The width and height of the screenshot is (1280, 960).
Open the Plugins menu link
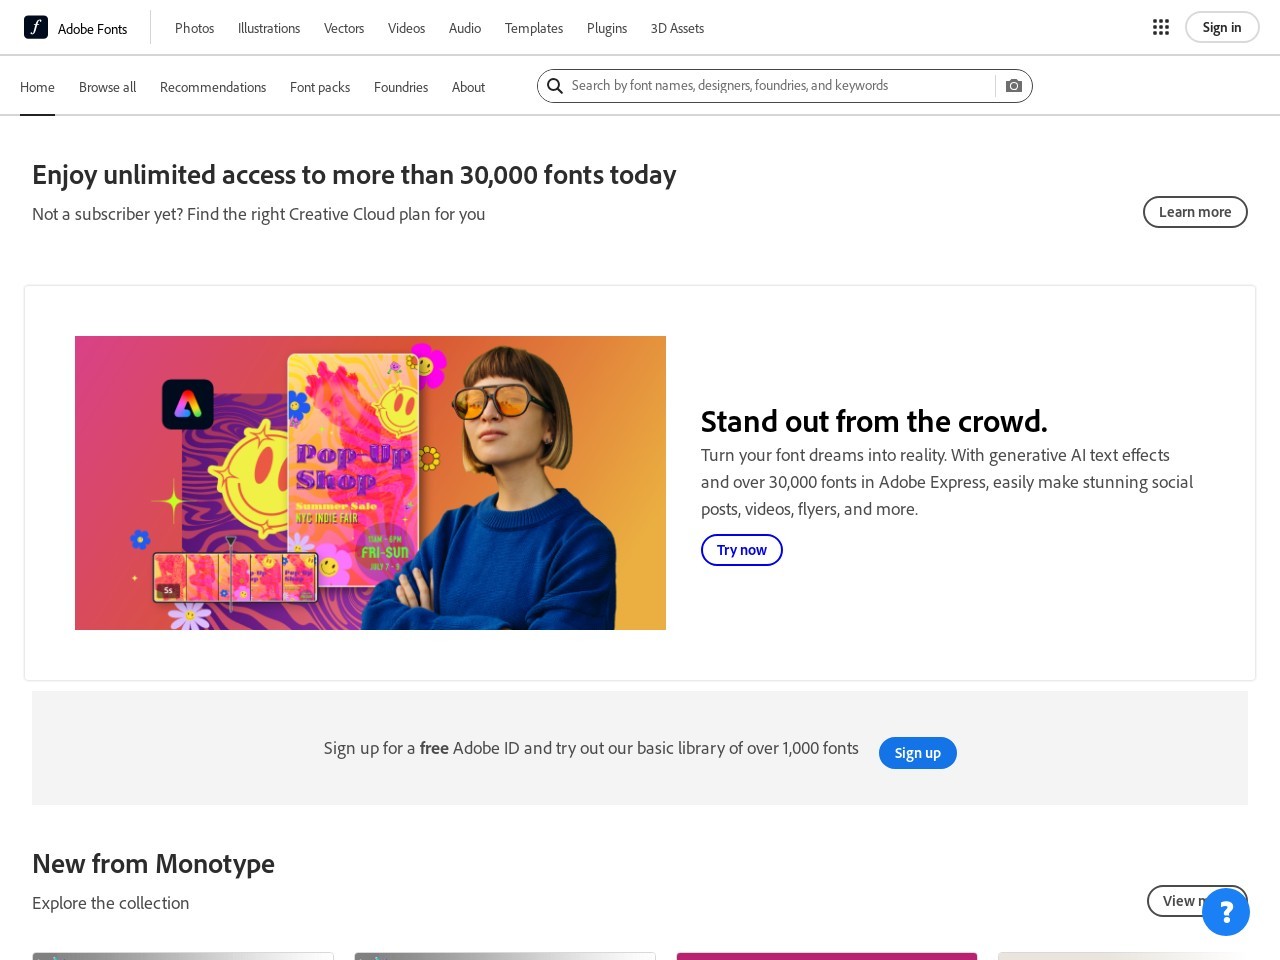coord(607,28)
